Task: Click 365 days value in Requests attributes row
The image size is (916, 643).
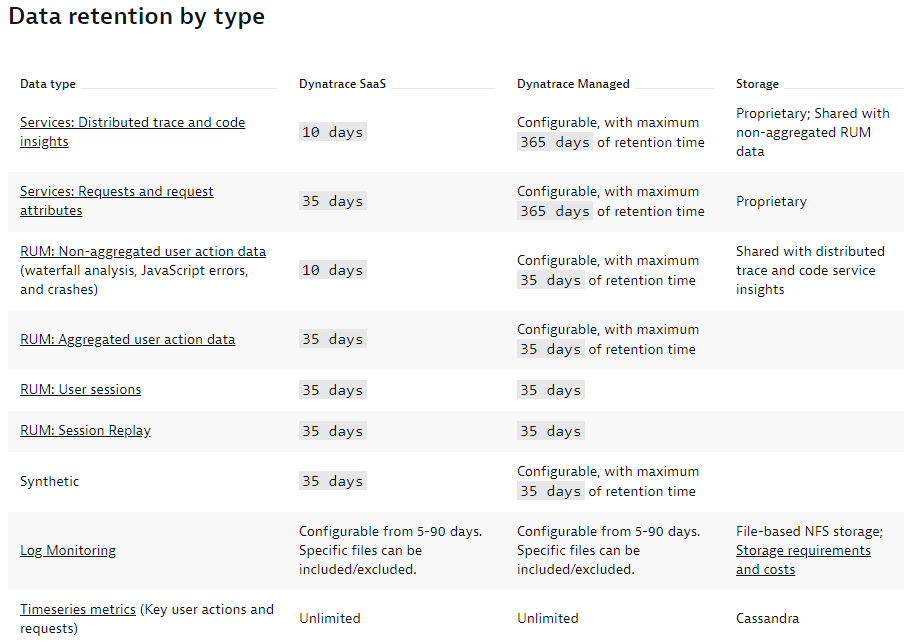Action: [555, 211]
